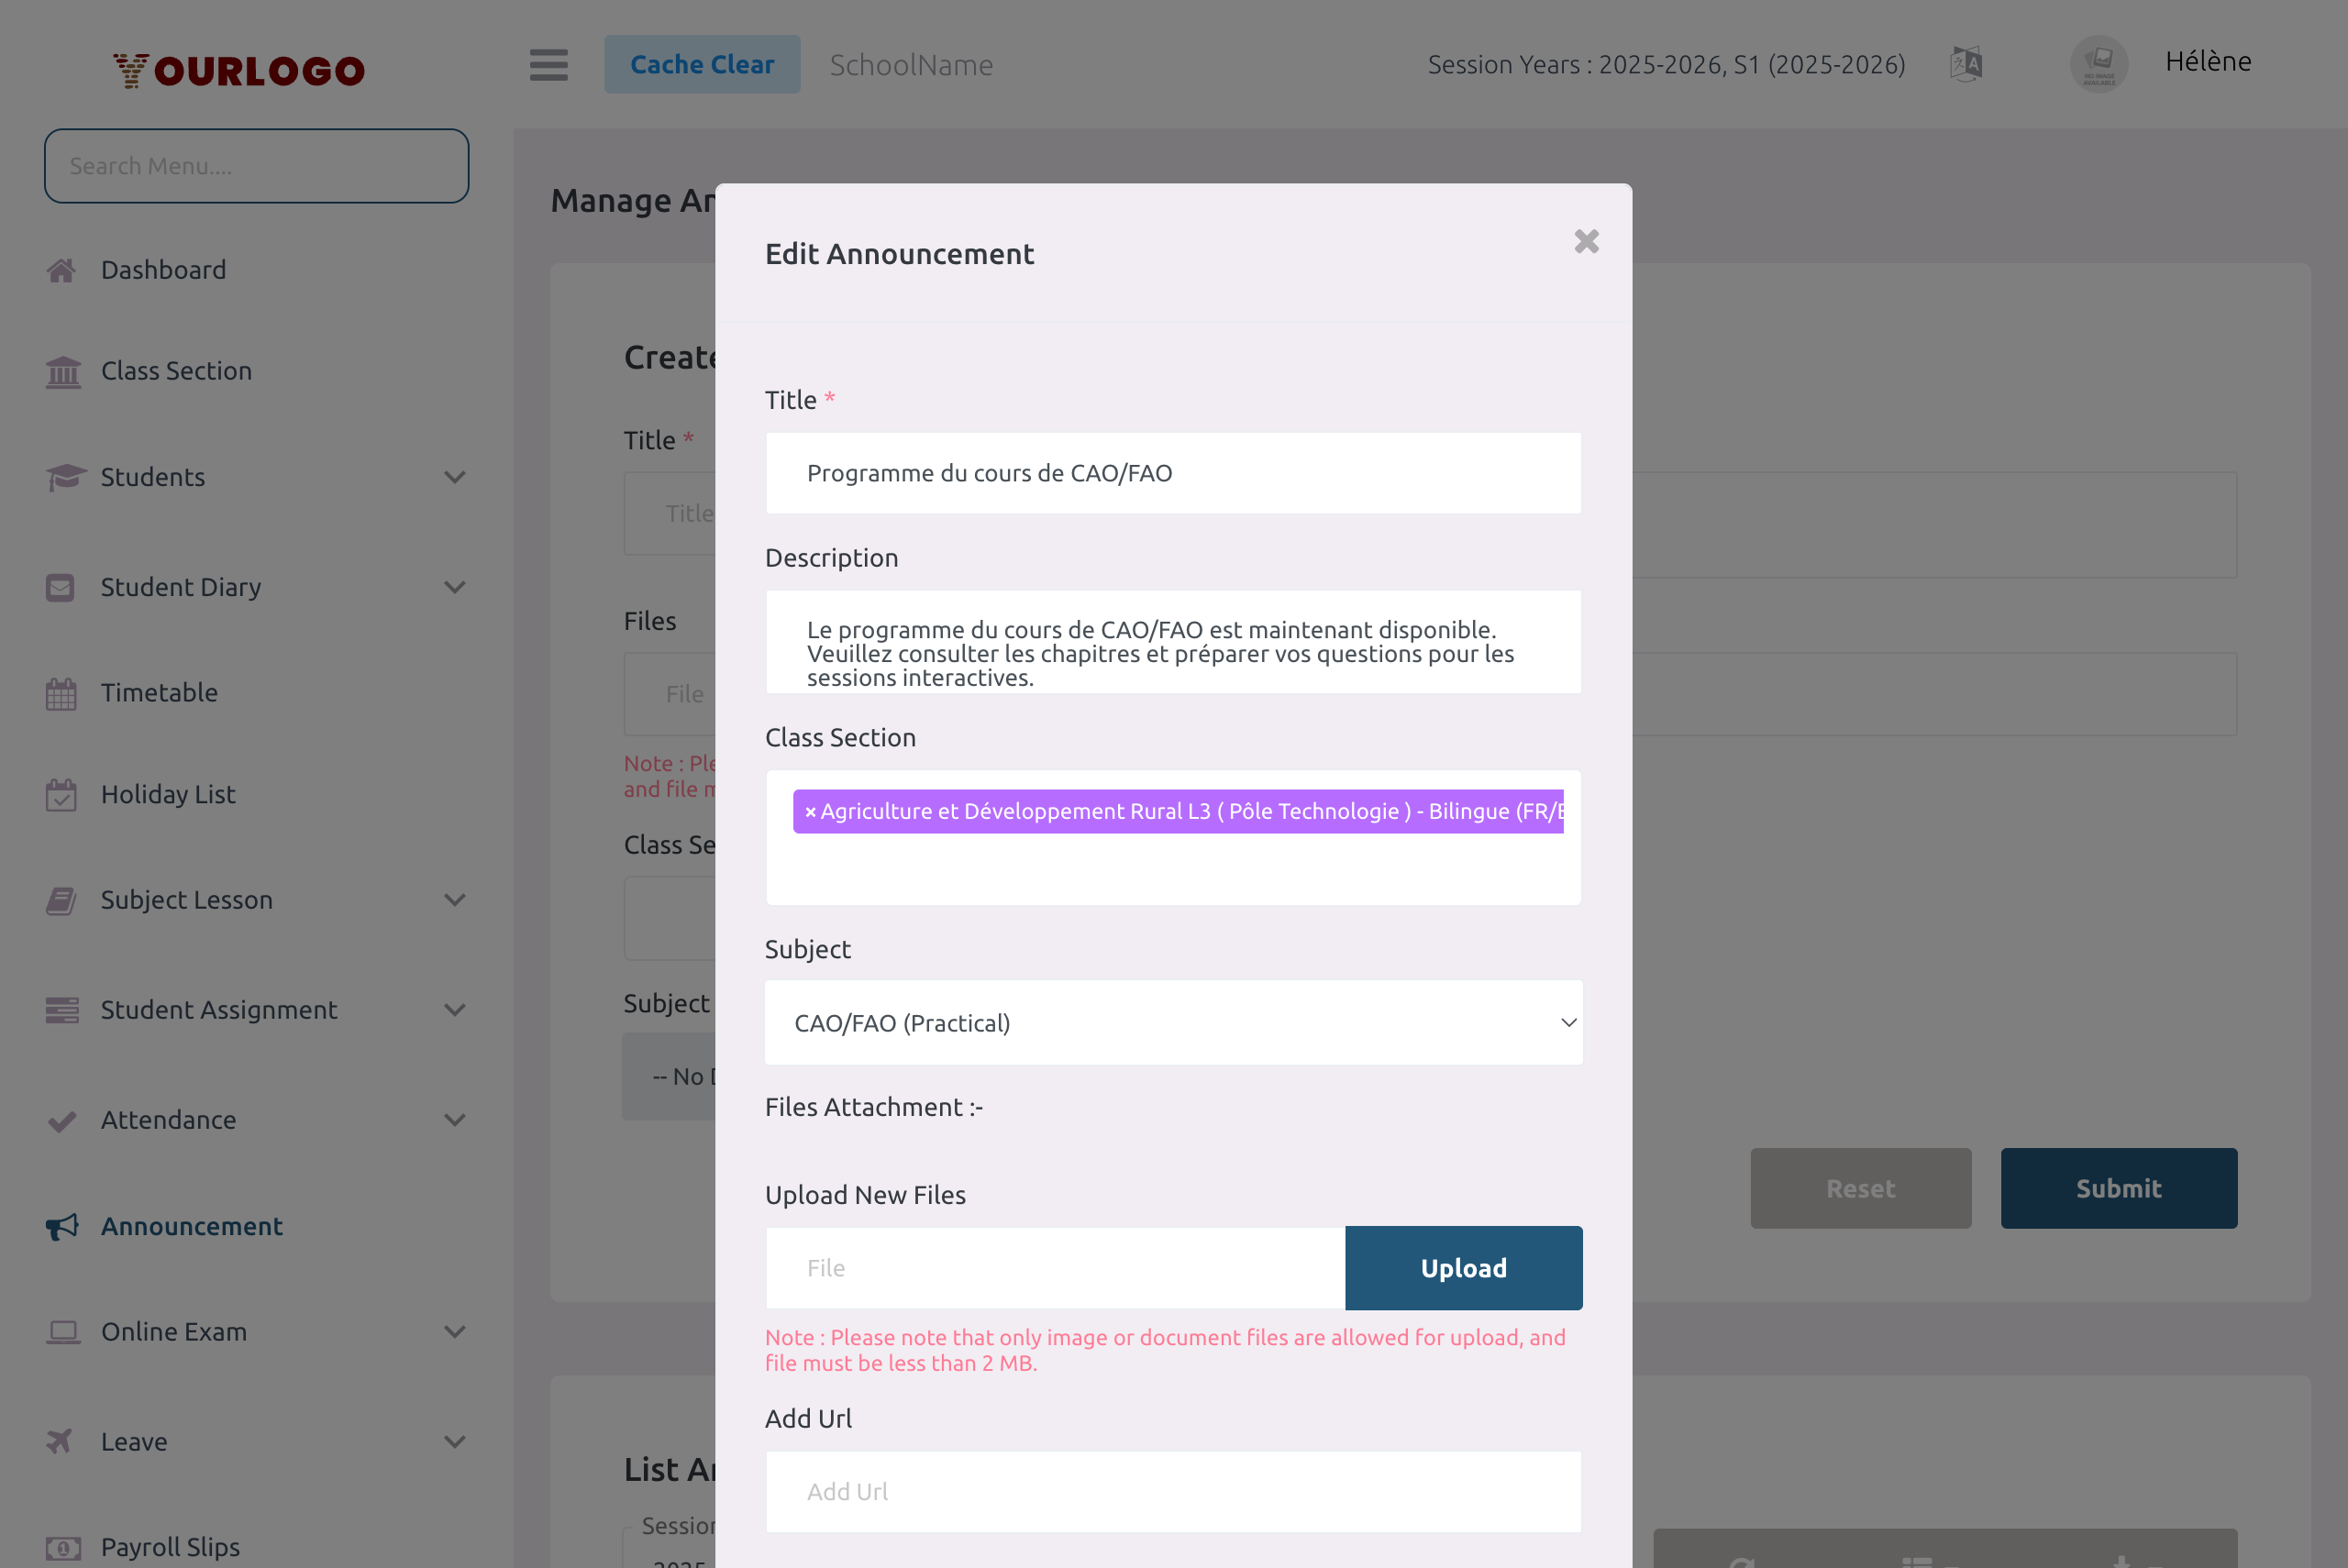Open the Announcement menu entry
Screen dimensions: 2348x1568
point(191,1226)
